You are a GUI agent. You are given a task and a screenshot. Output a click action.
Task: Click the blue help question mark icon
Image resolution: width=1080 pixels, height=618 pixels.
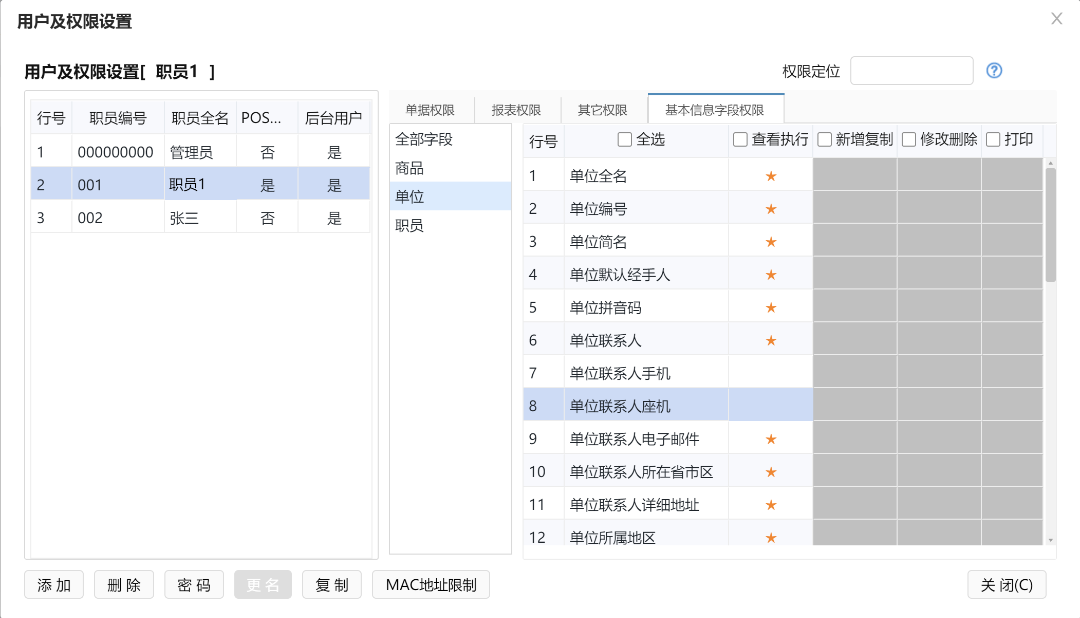click(994, 70)
